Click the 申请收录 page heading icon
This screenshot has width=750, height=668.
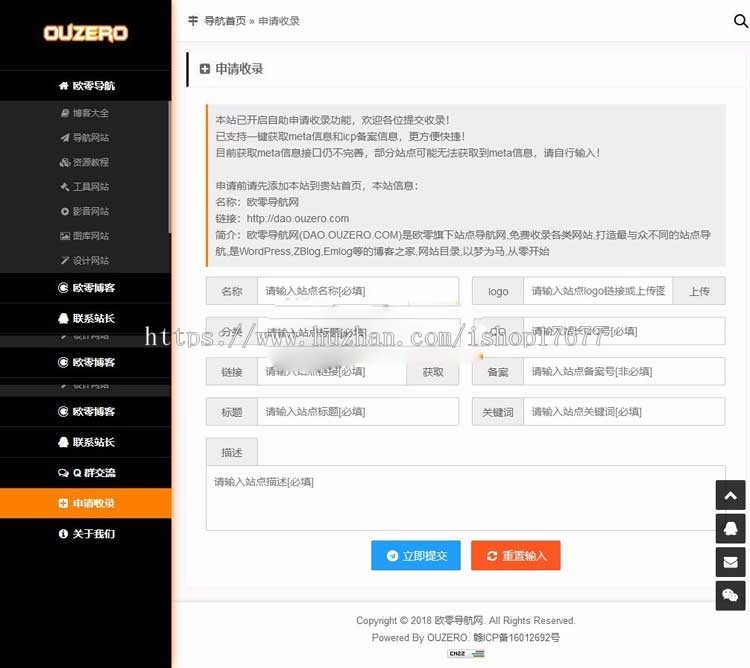point(205,69)
